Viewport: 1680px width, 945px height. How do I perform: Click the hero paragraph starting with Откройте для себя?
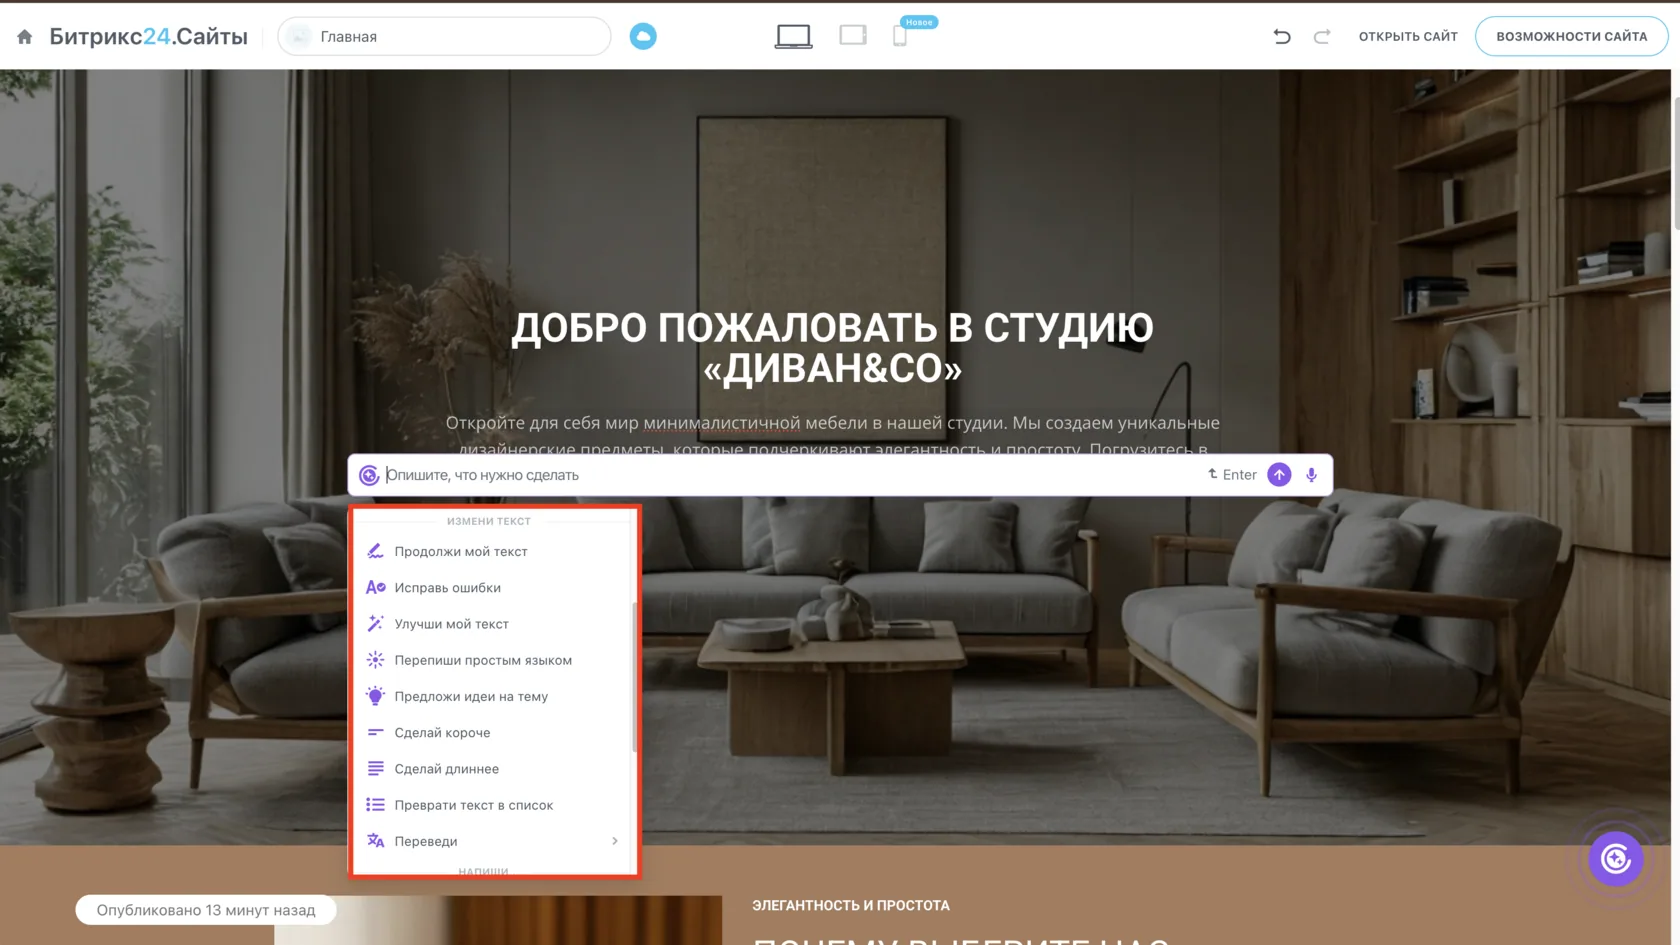point(833,435)
